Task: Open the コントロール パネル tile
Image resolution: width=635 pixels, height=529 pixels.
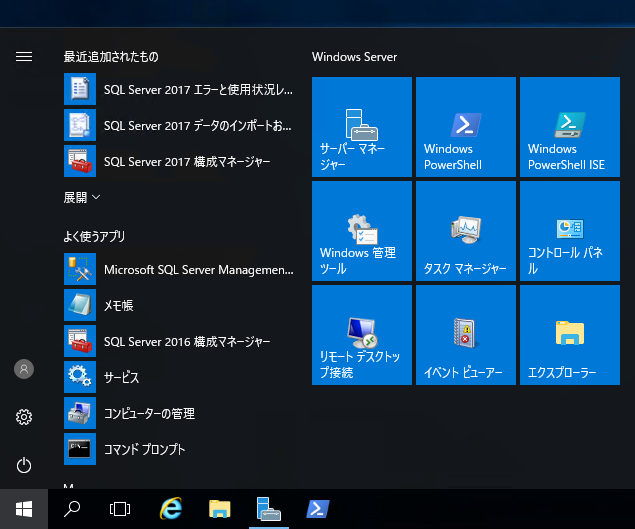Action: pos(570,231)
